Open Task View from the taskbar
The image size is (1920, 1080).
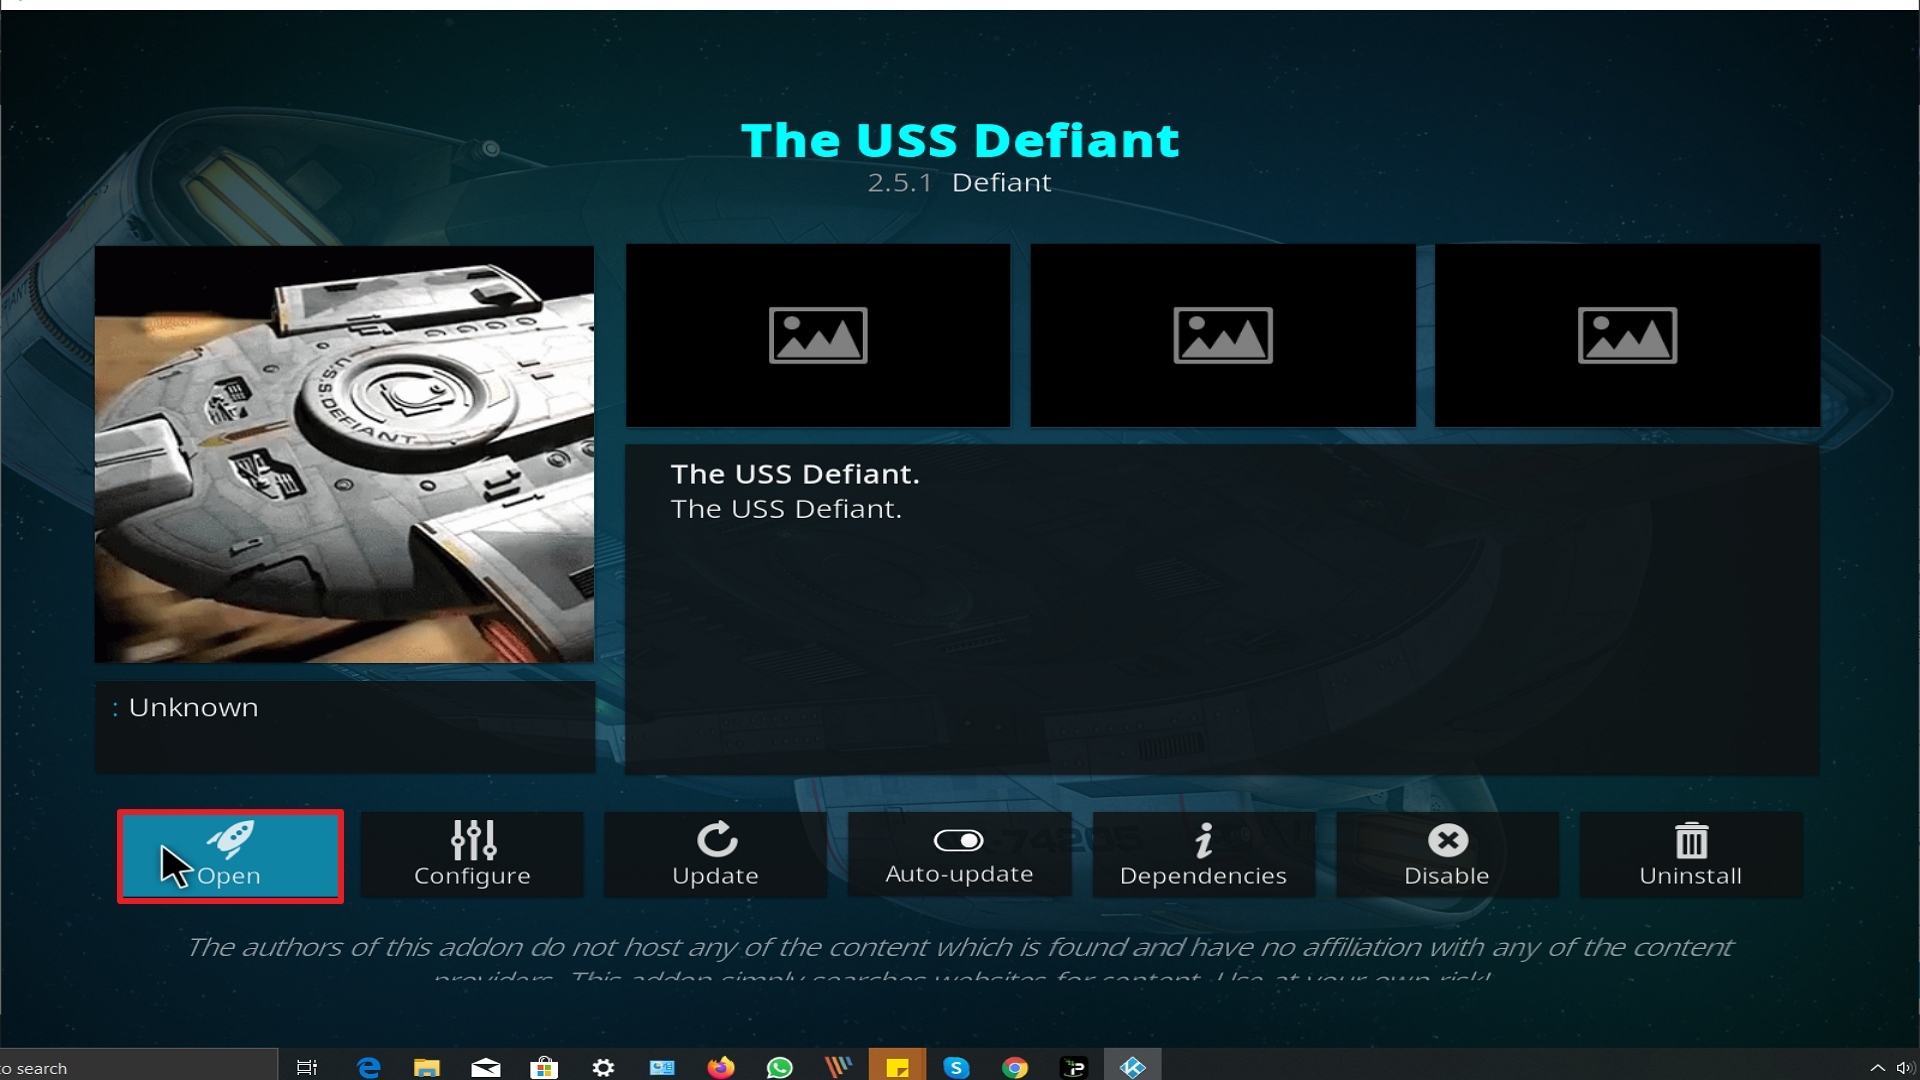[307, 1067]
